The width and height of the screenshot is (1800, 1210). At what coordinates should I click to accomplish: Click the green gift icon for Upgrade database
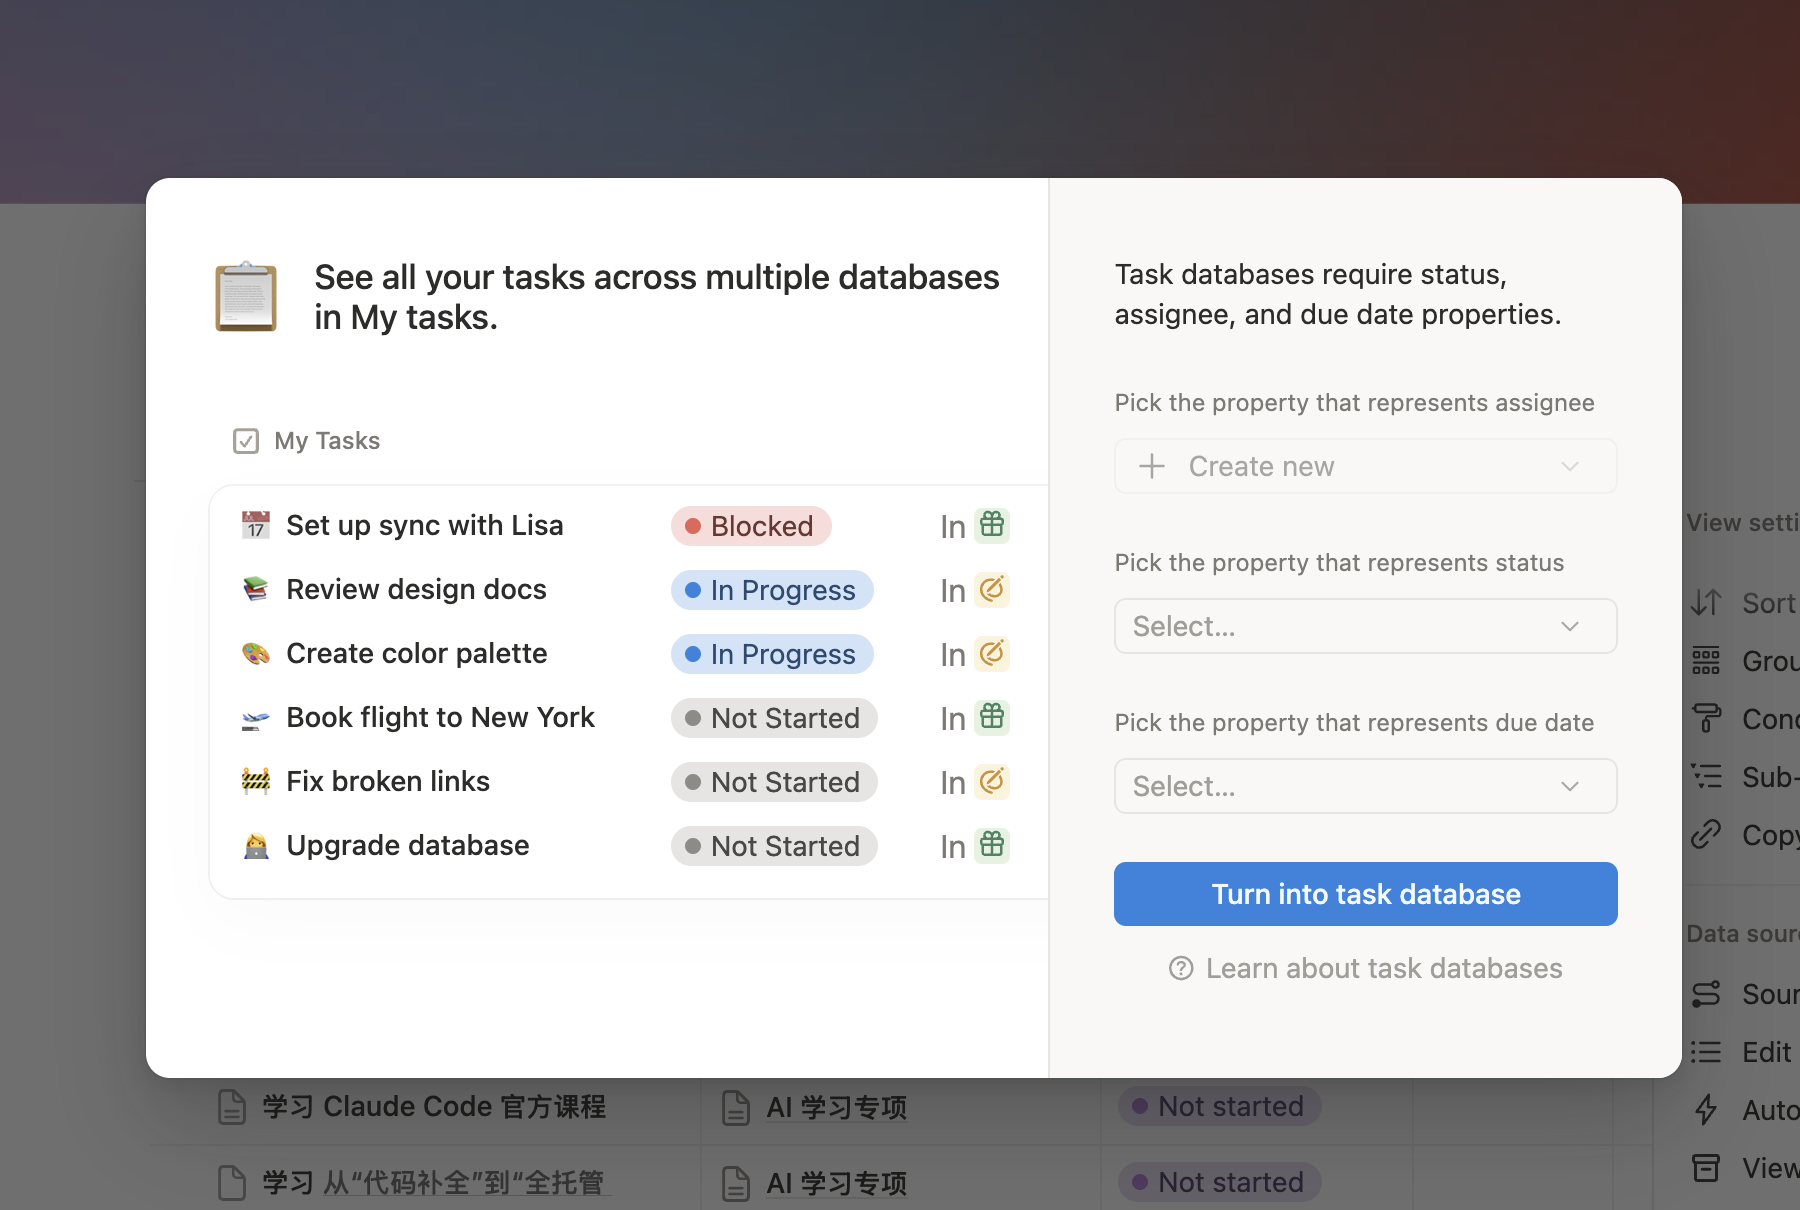[992, 845]
